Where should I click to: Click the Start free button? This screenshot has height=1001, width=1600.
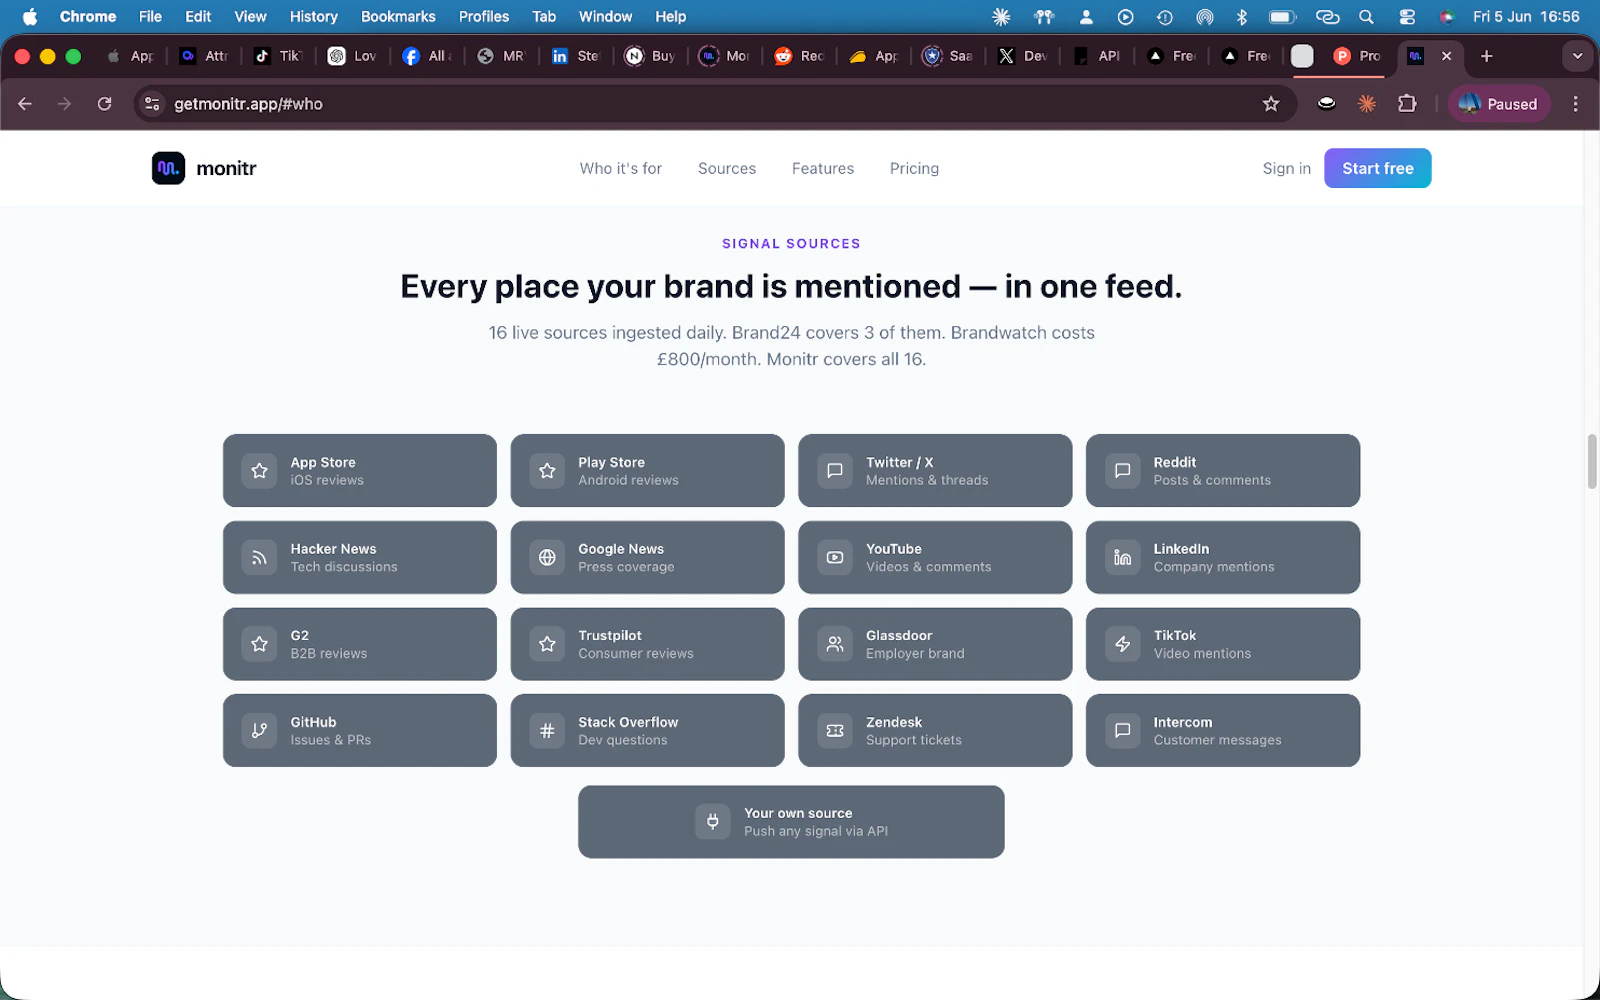[1377, 168]
